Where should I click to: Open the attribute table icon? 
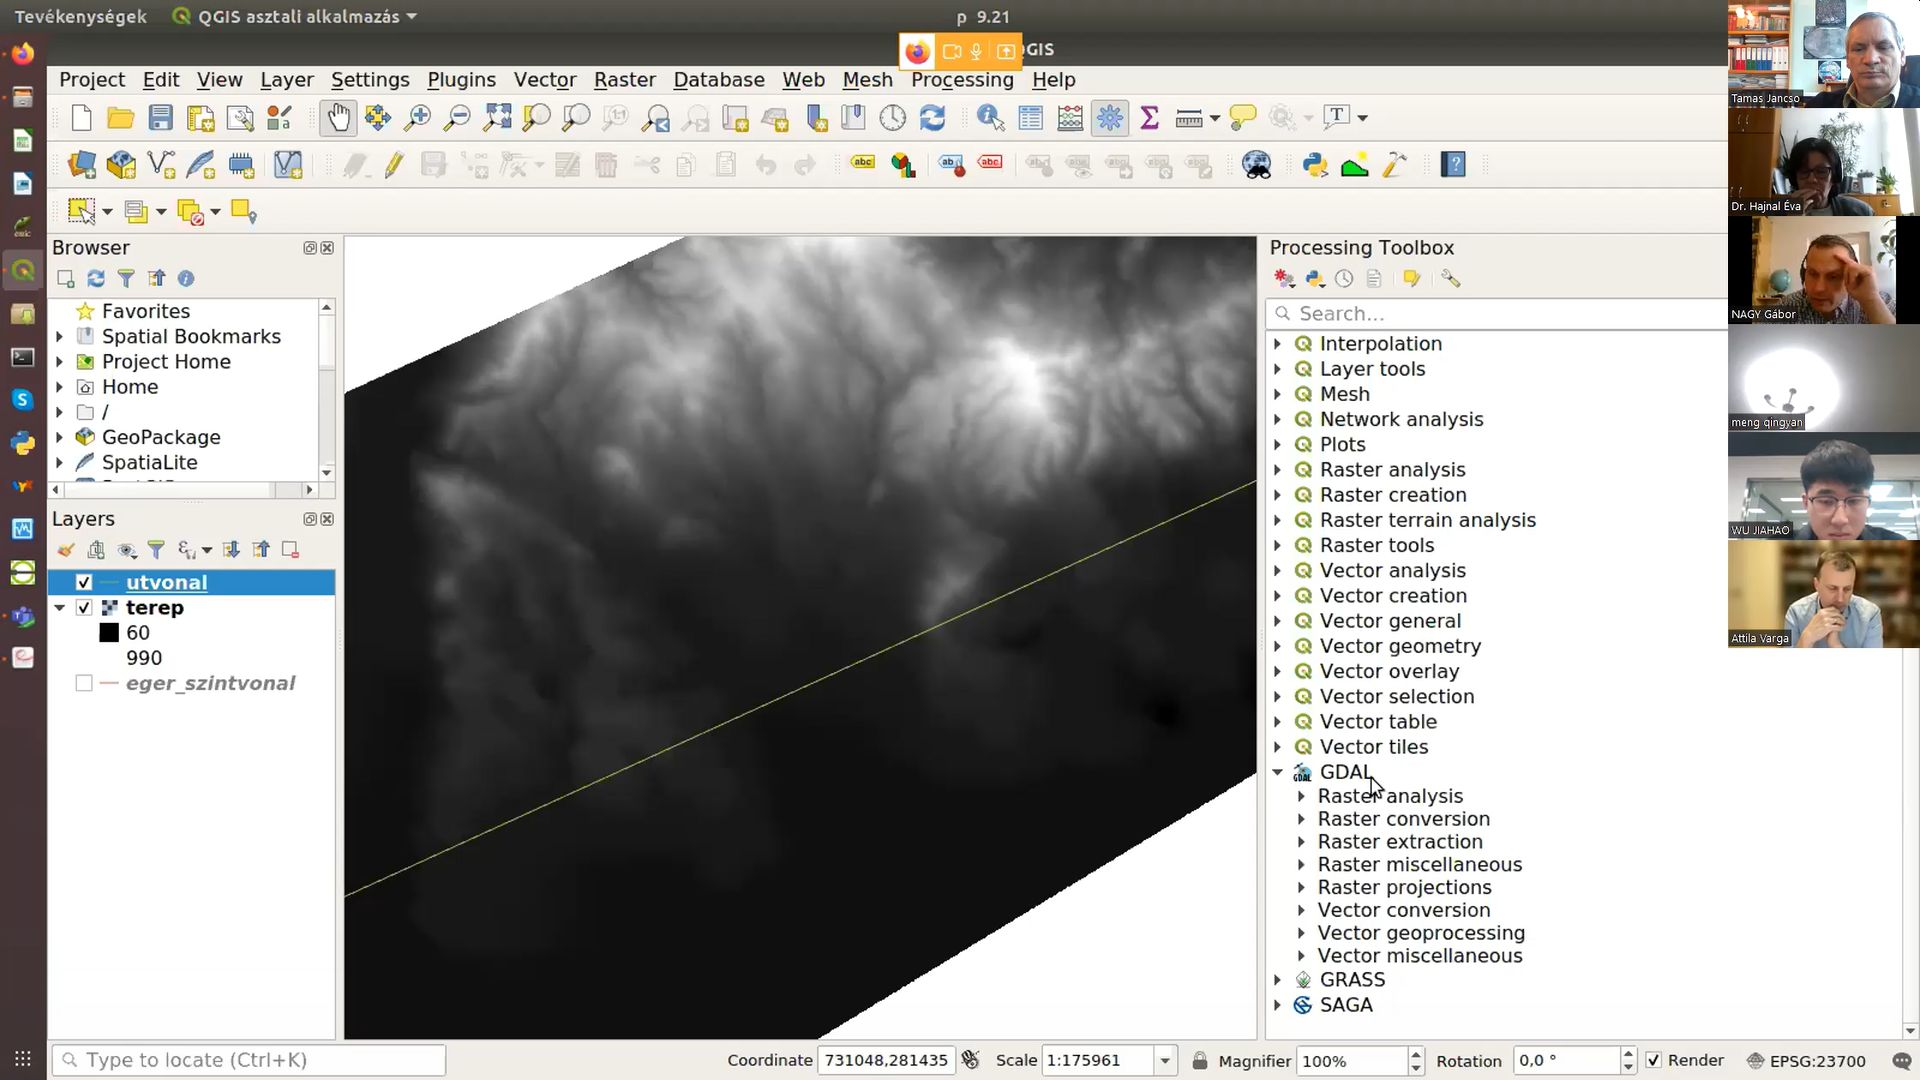(x=1030, y=118)
